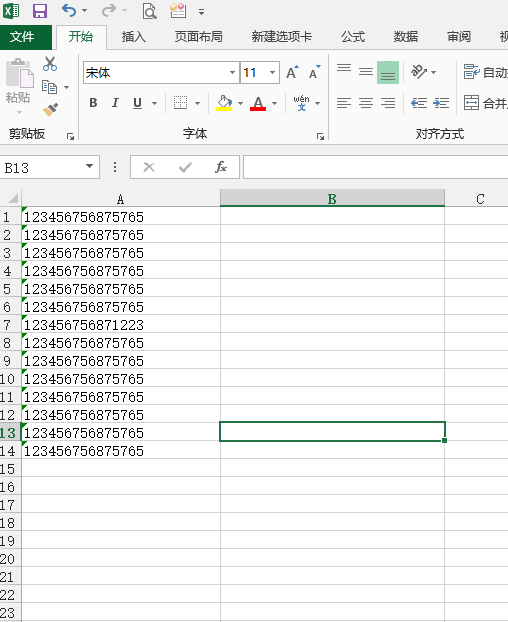508x622 pixels.
Task: Expand fill color dropdown arrow
Action: click(240, 103)
